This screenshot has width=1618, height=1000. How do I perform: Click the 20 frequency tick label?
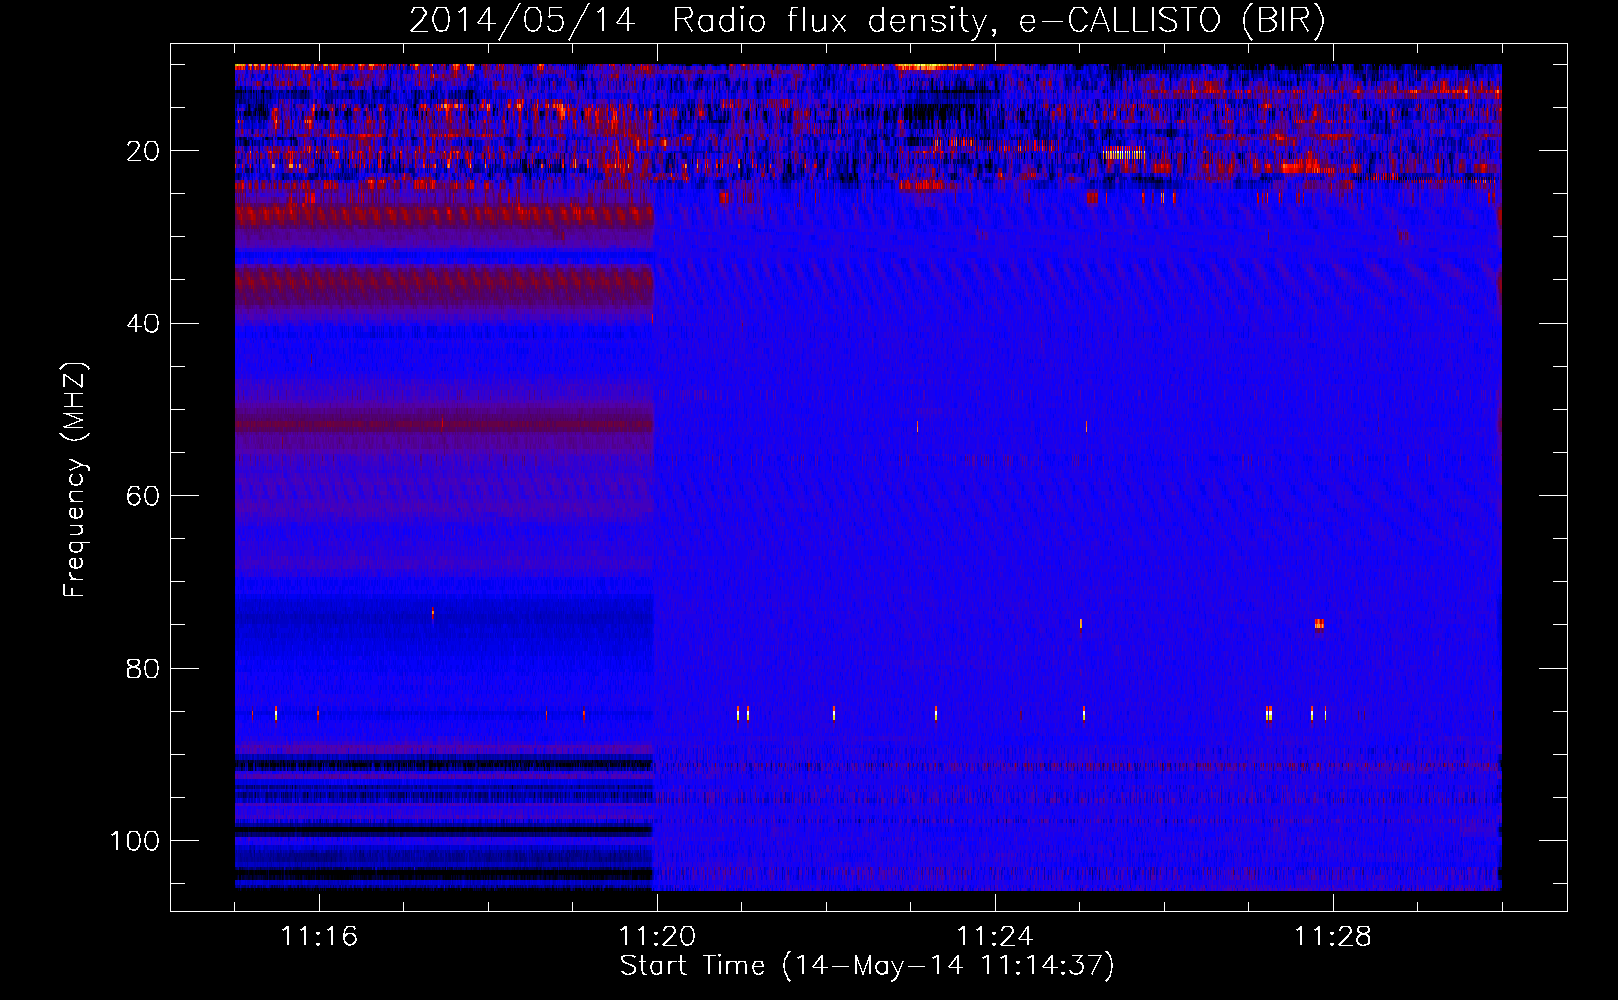pos(144,151)
